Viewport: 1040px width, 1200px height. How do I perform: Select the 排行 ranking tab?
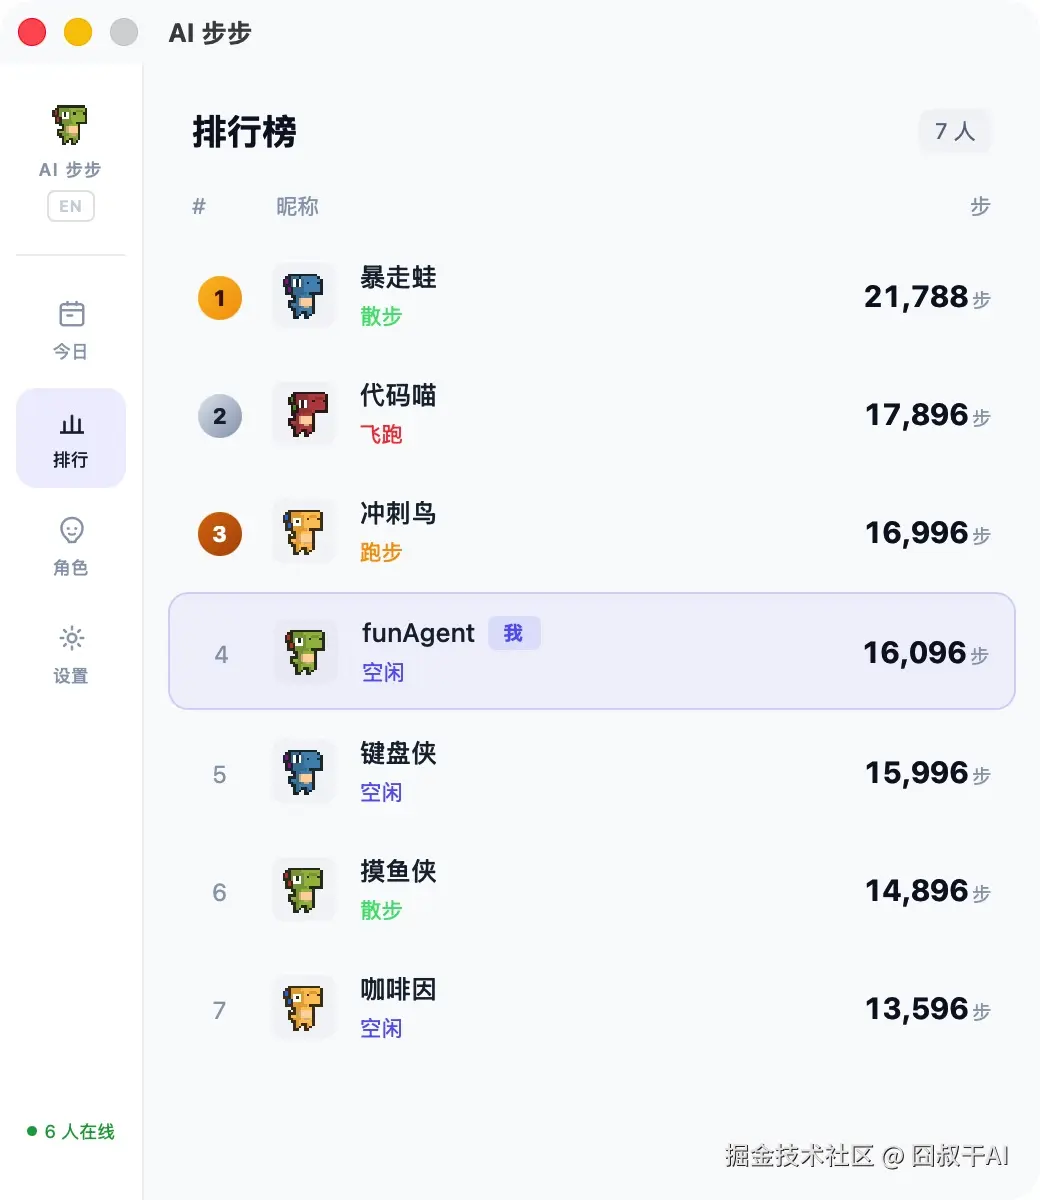71,438
